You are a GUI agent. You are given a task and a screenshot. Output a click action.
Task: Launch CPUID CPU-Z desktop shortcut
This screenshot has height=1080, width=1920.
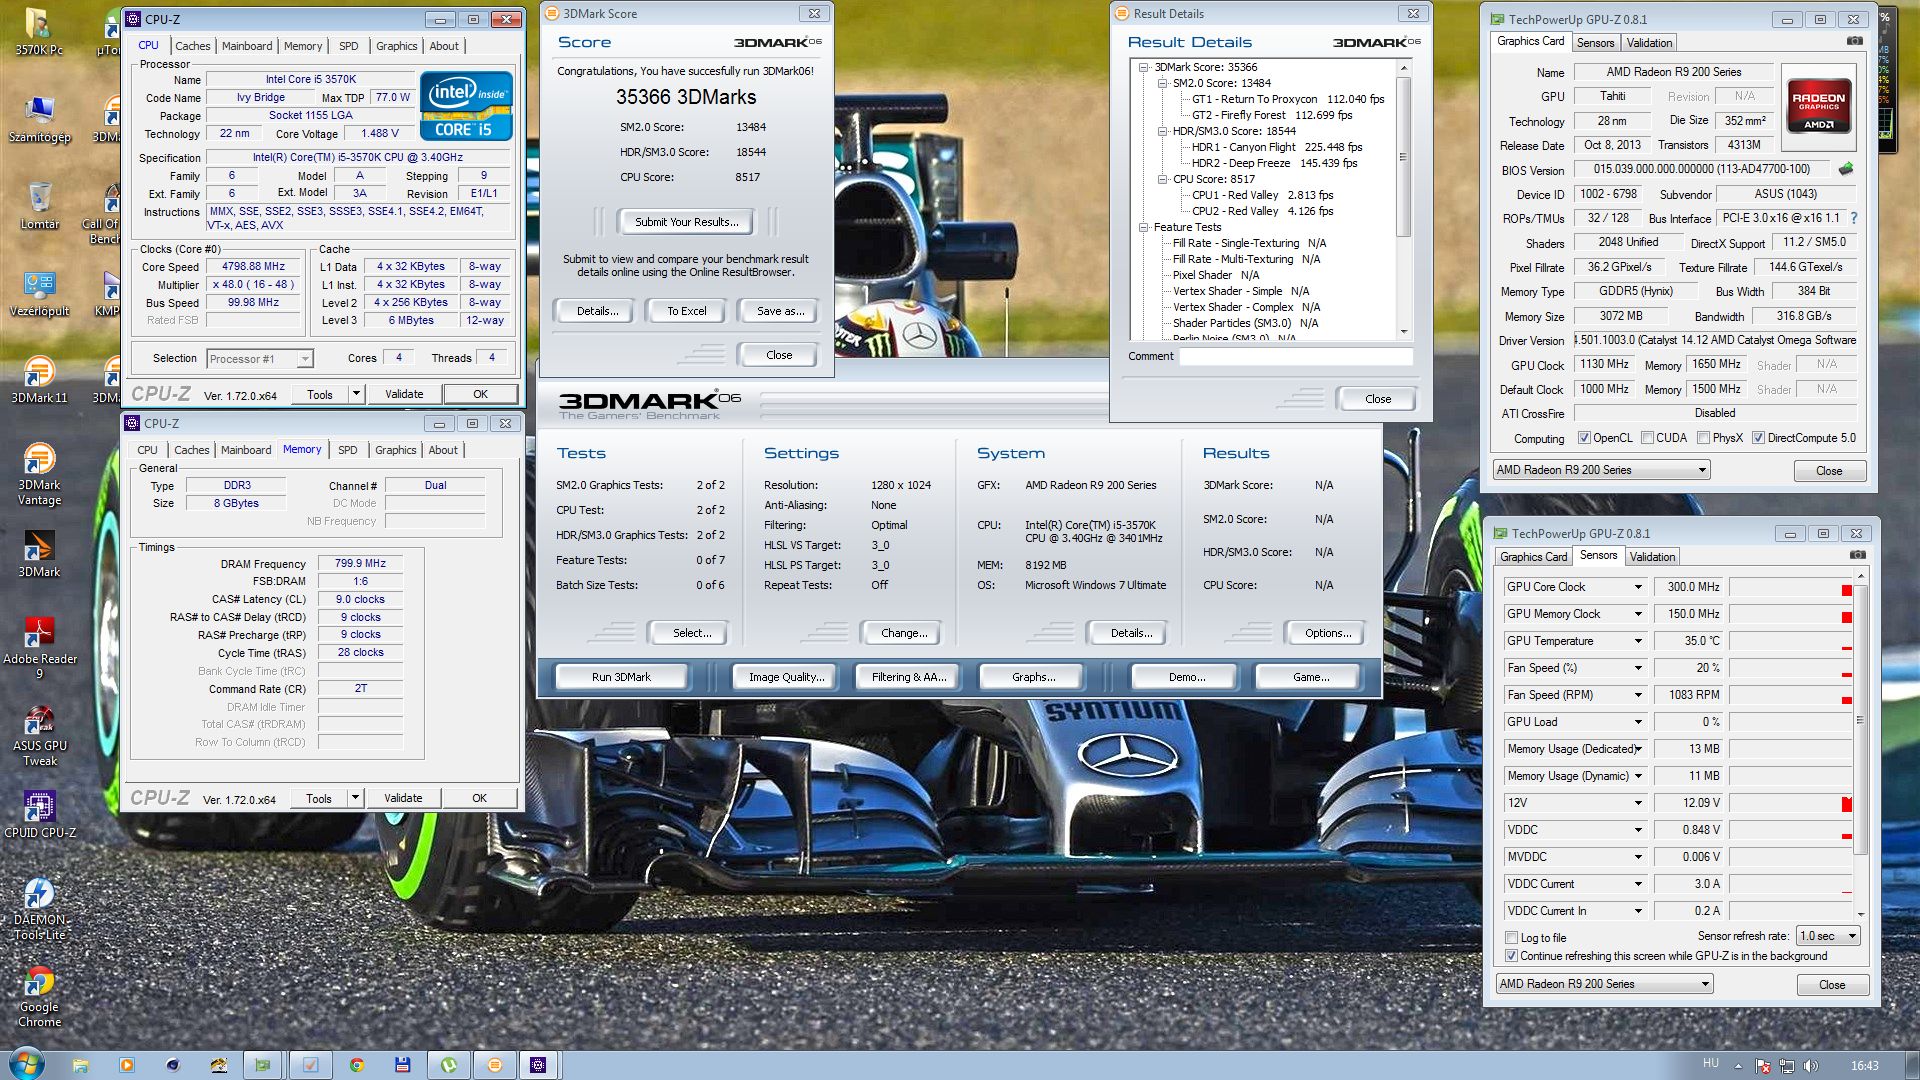coord(39,815)
